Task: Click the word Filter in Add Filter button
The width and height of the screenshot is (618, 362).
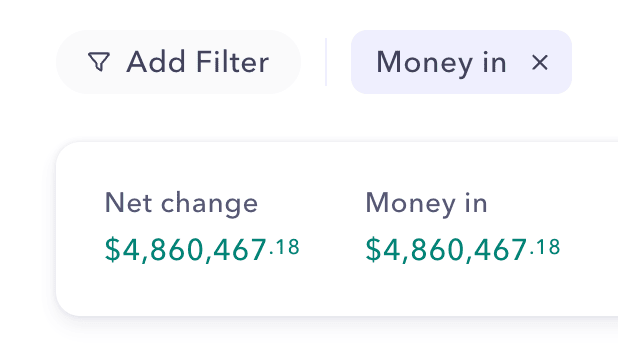Action: (x=233, y=62)
